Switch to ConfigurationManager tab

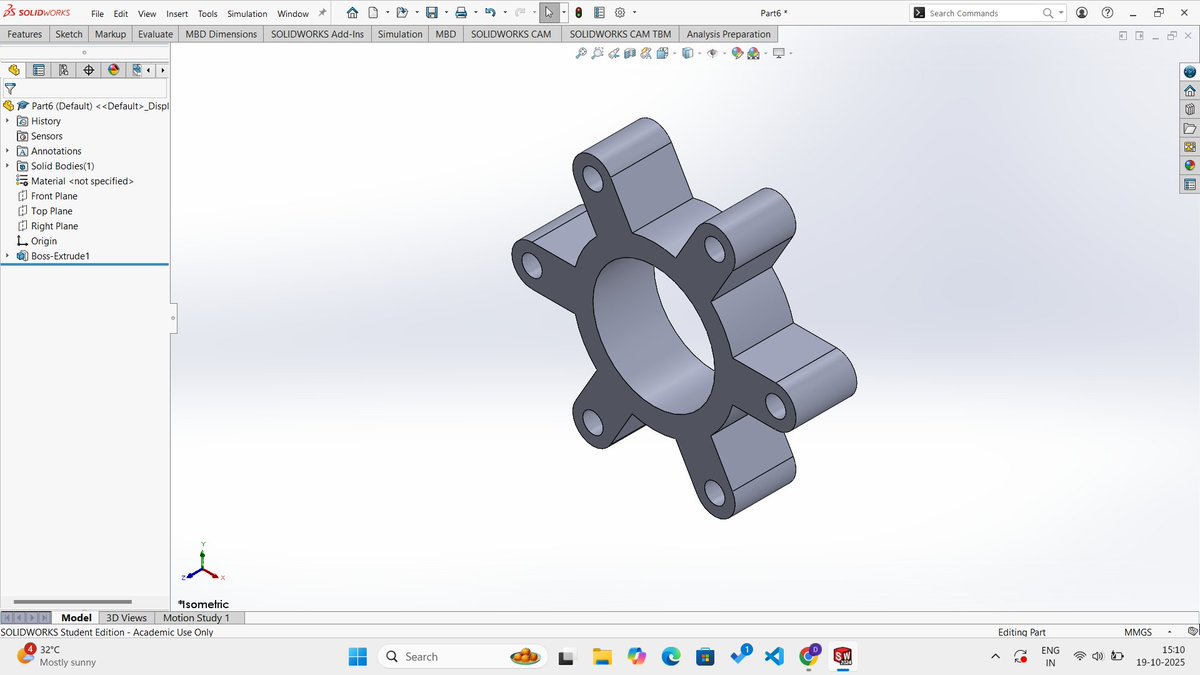(64, 70)
